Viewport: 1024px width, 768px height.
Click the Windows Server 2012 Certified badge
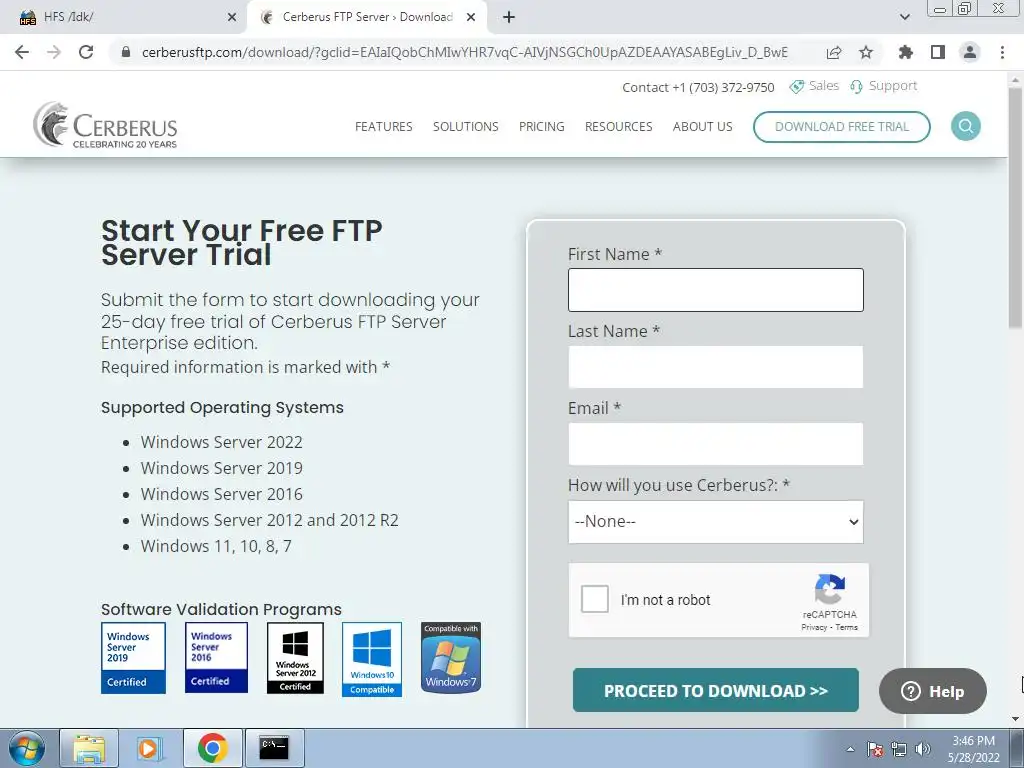click(295, 658)
